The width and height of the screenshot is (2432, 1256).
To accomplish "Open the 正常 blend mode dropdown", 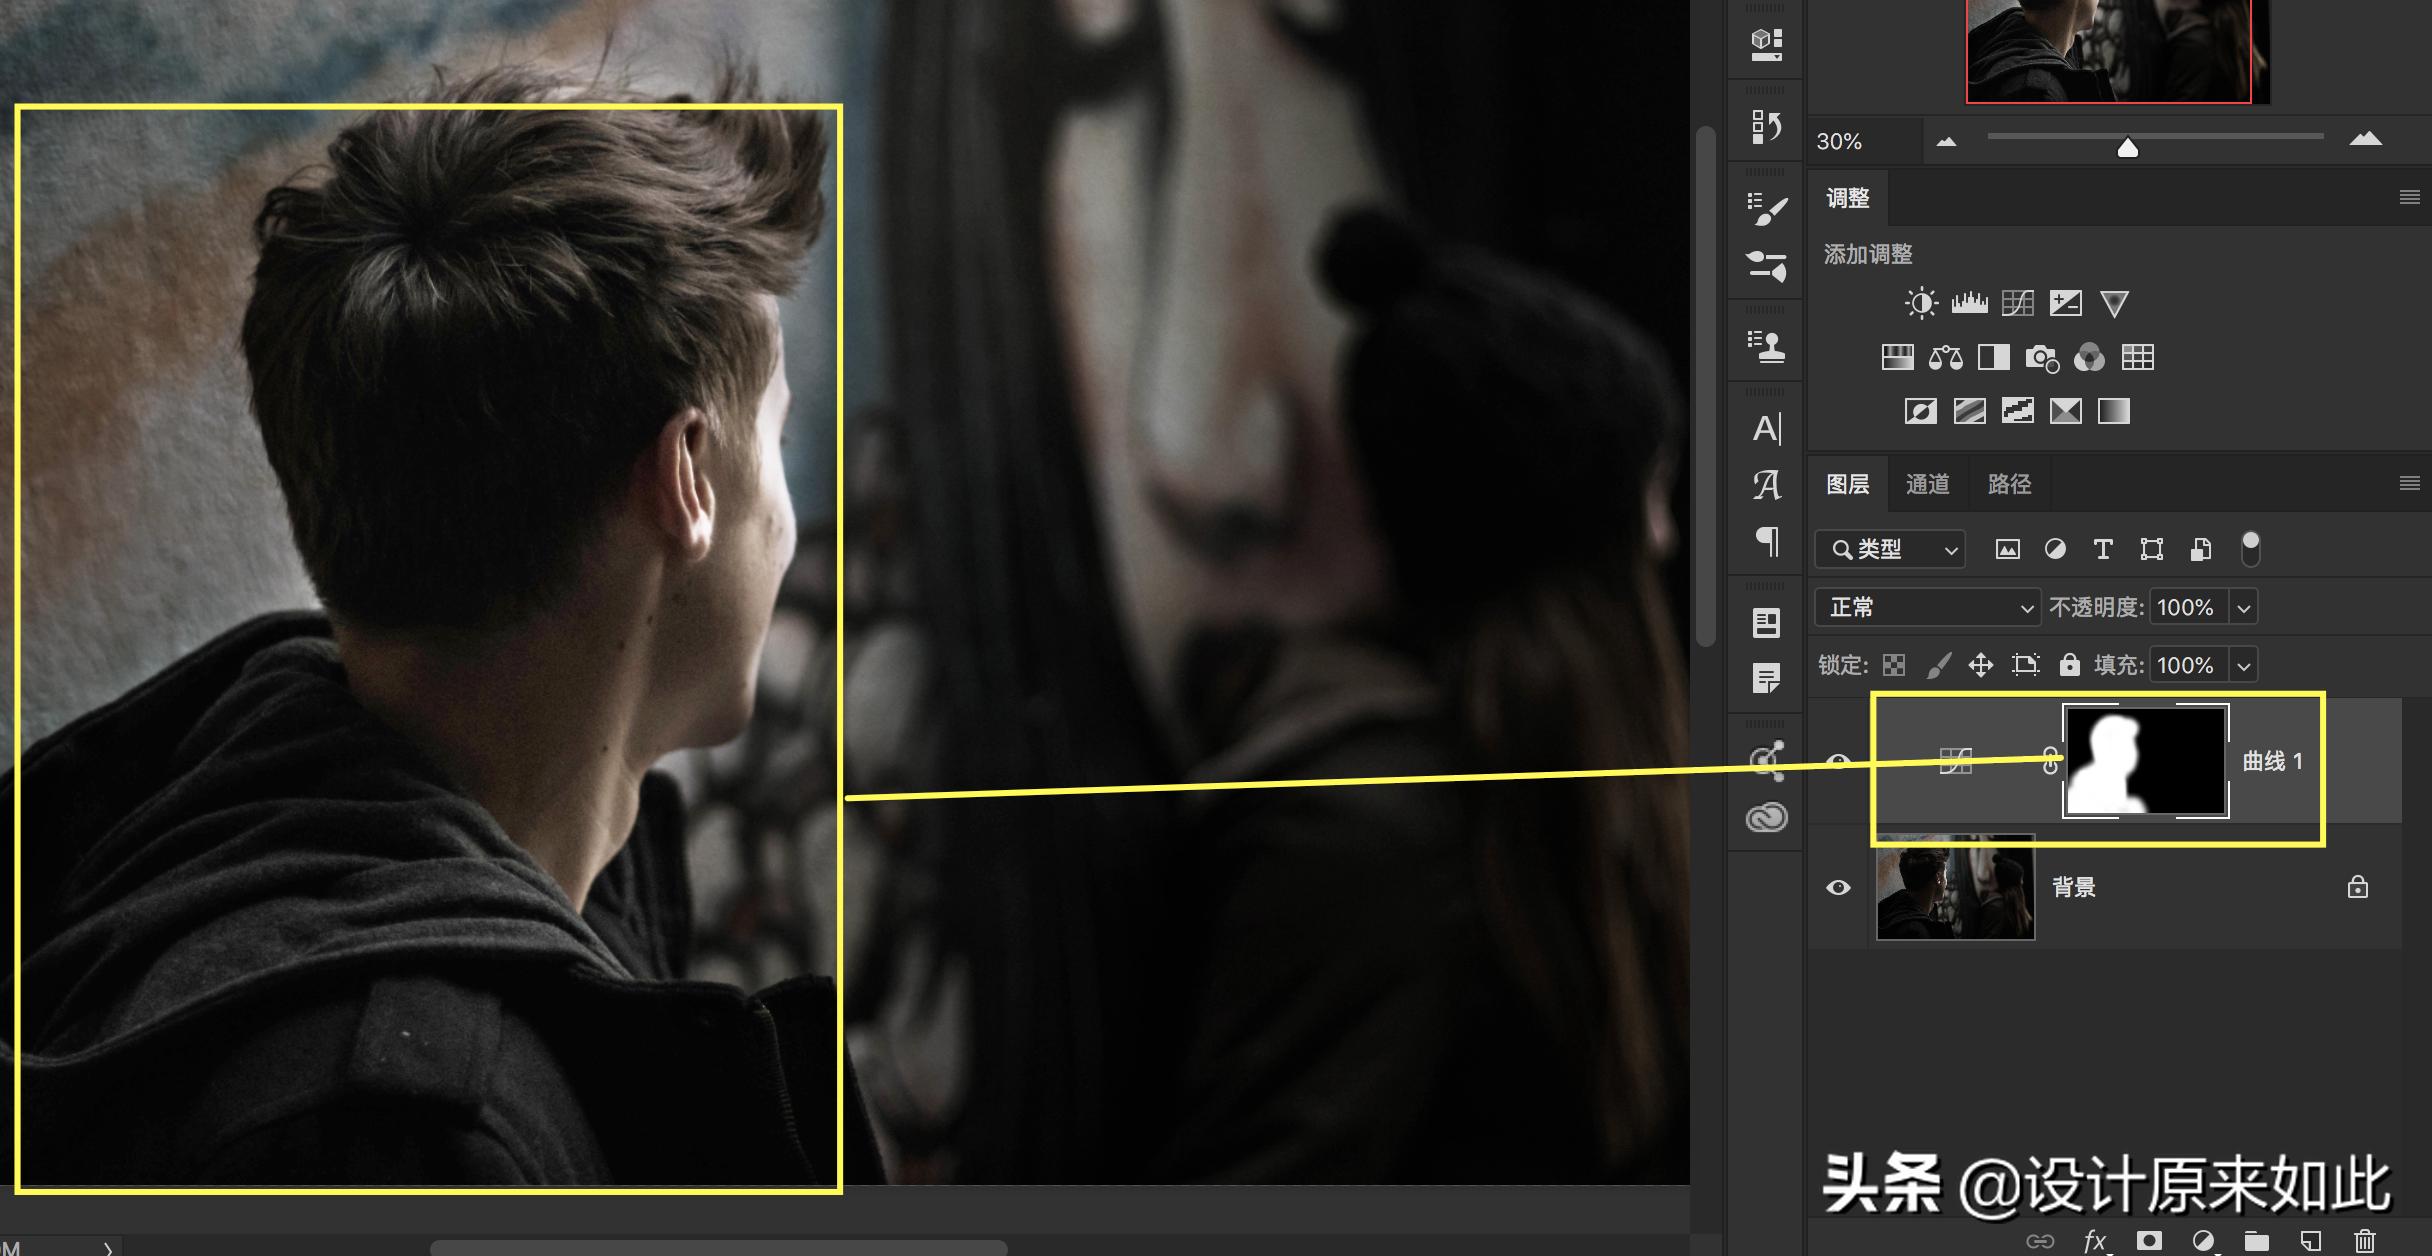I will pos(1926,607).
